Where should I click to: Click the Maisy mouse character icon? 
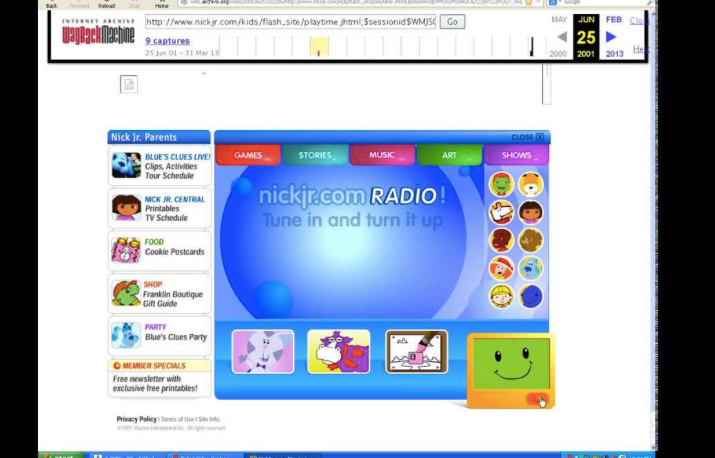pyautogui.click(x=501, y=213)
